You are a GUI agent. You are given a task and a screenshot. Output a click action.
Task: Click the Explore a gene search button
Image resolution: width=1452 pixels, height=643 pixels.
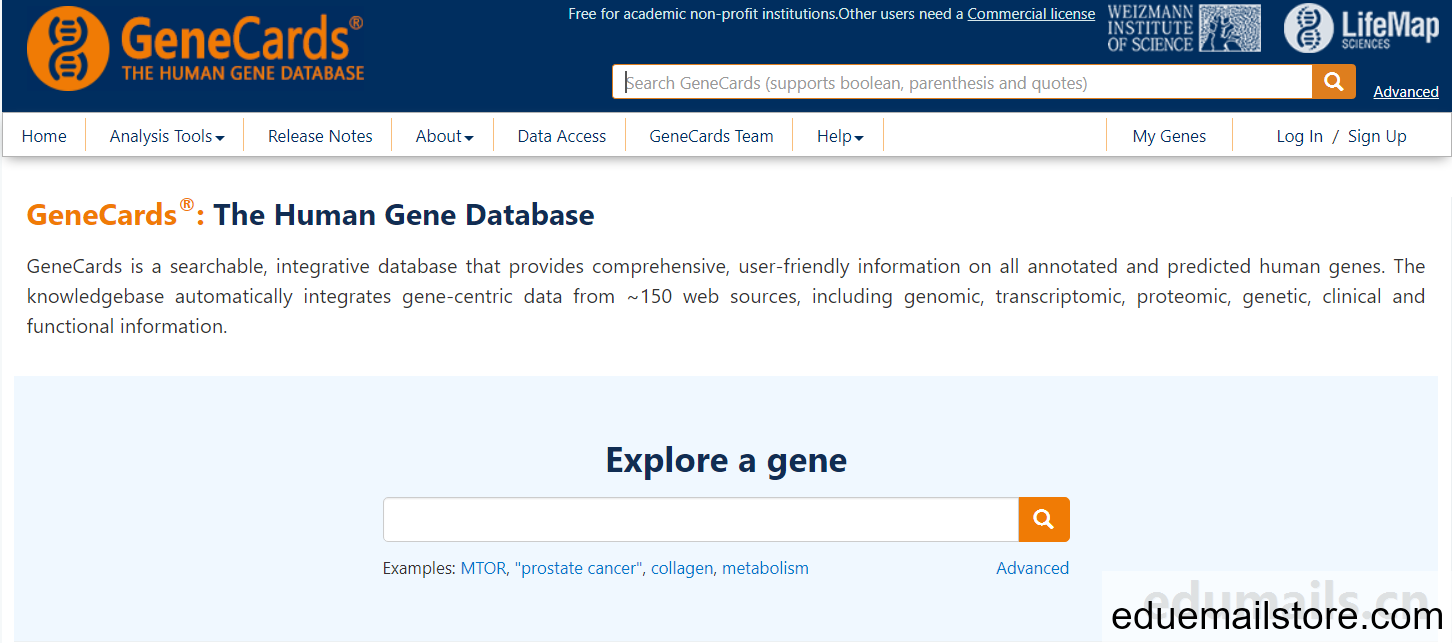[1044, 519]
